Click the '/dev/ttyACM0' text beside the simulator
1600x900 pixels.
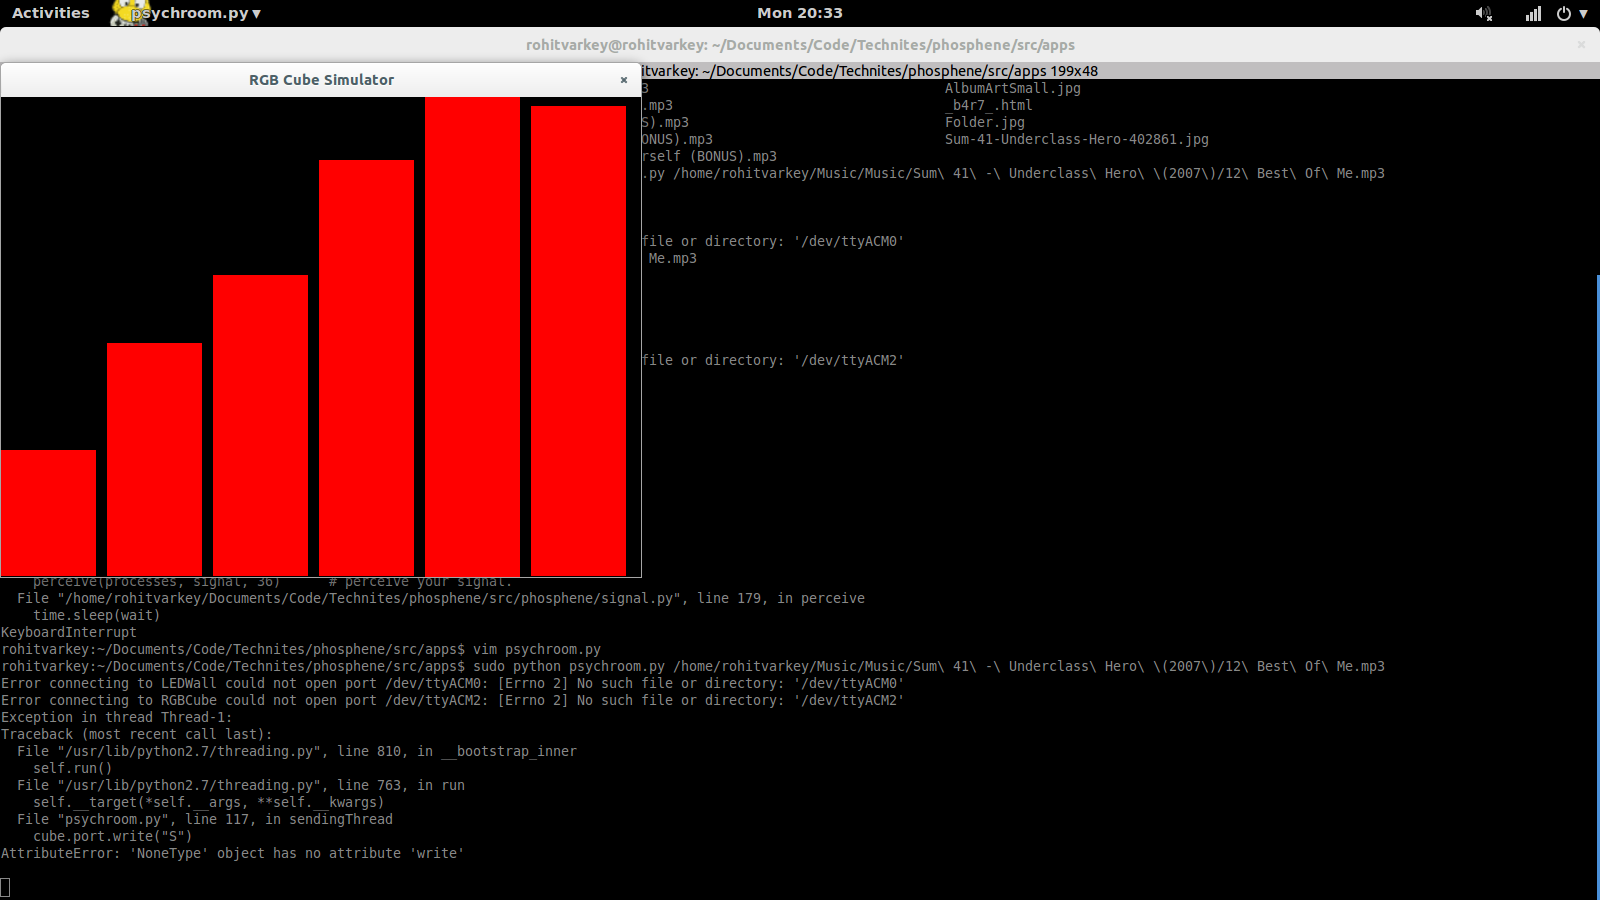point(849,241)
